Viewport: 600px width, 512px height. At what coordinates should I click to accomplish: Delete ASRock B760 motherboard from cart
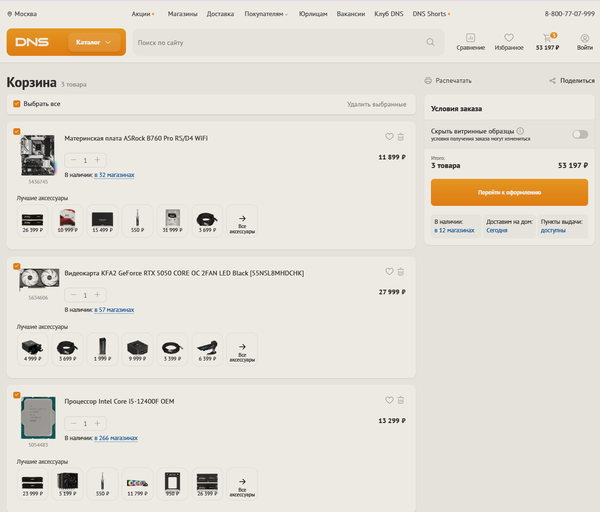point(401,137)
